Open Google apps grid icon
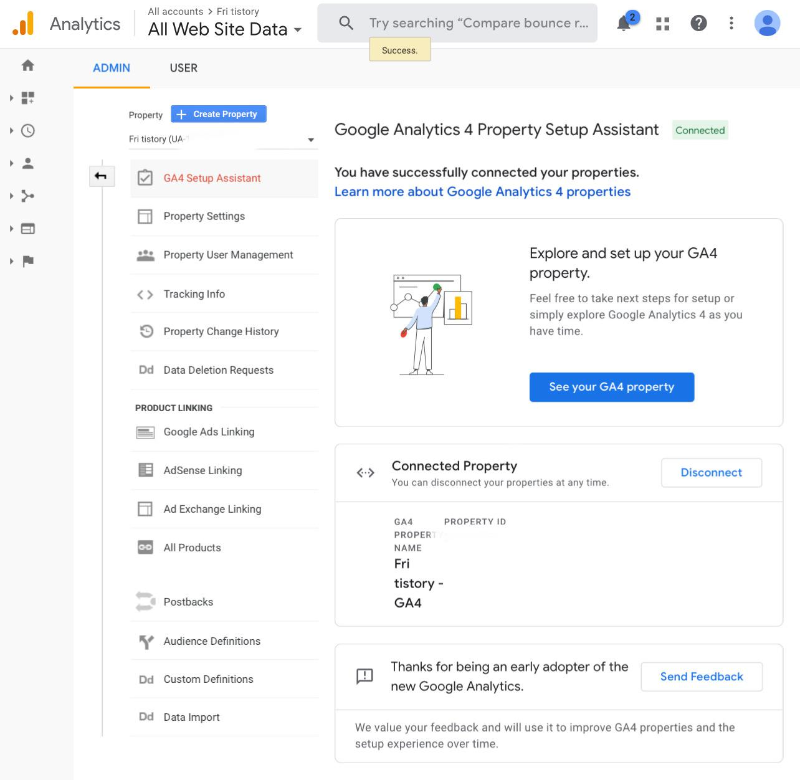 click(x=662, y=23)
